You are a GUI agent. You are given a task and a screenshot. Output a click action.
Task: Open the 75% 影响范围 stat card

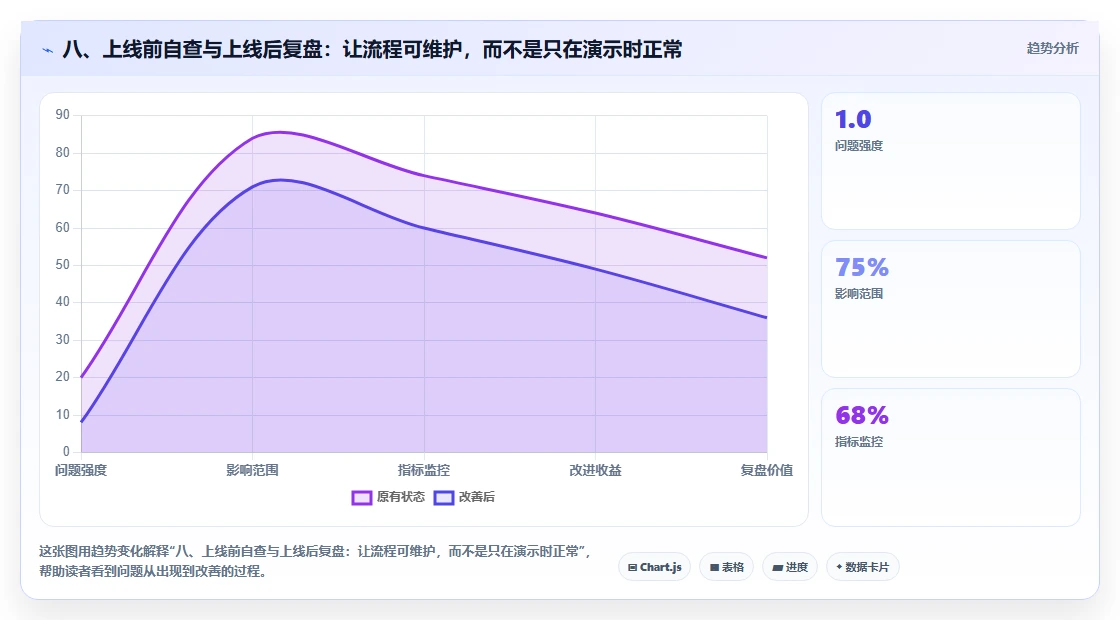[x=951, y=309]
